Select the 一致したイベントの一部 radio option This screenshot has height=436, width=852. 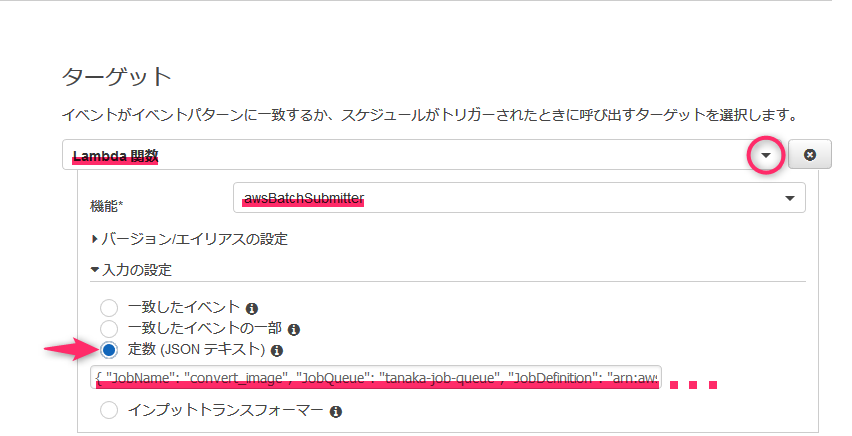tap(109, 329)
